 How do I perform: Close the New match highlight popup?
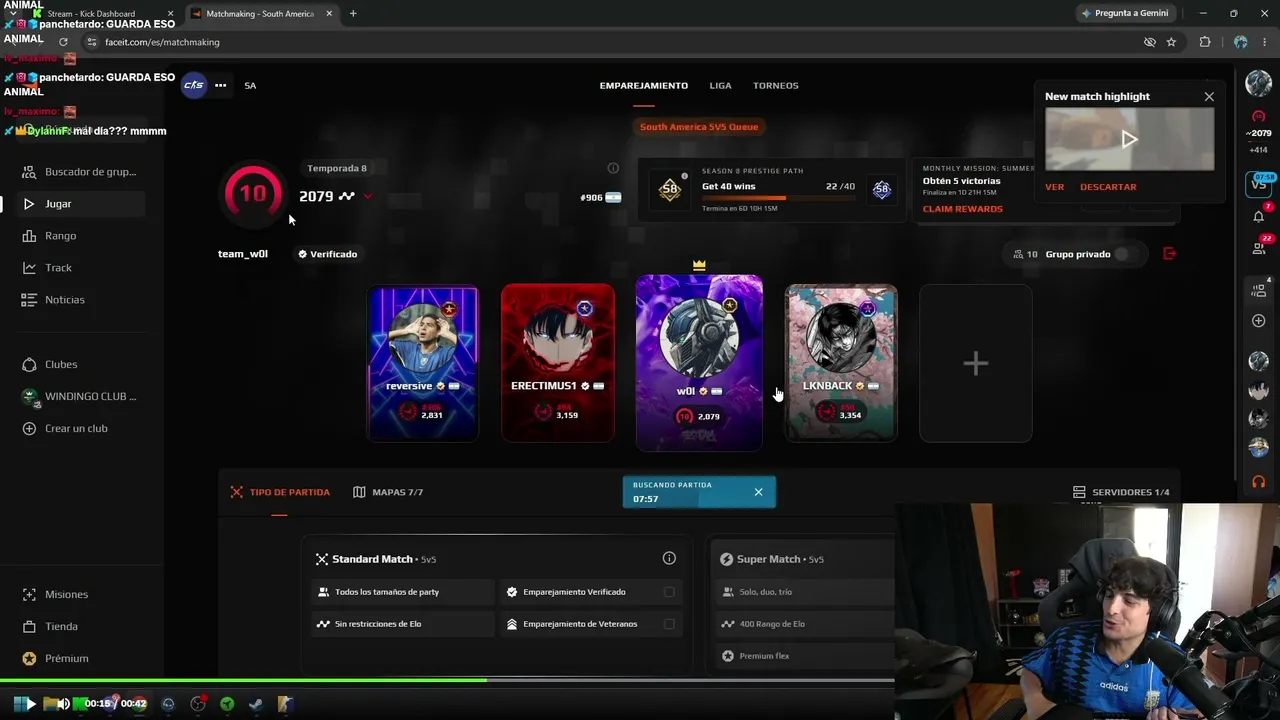pos(1209,97)
